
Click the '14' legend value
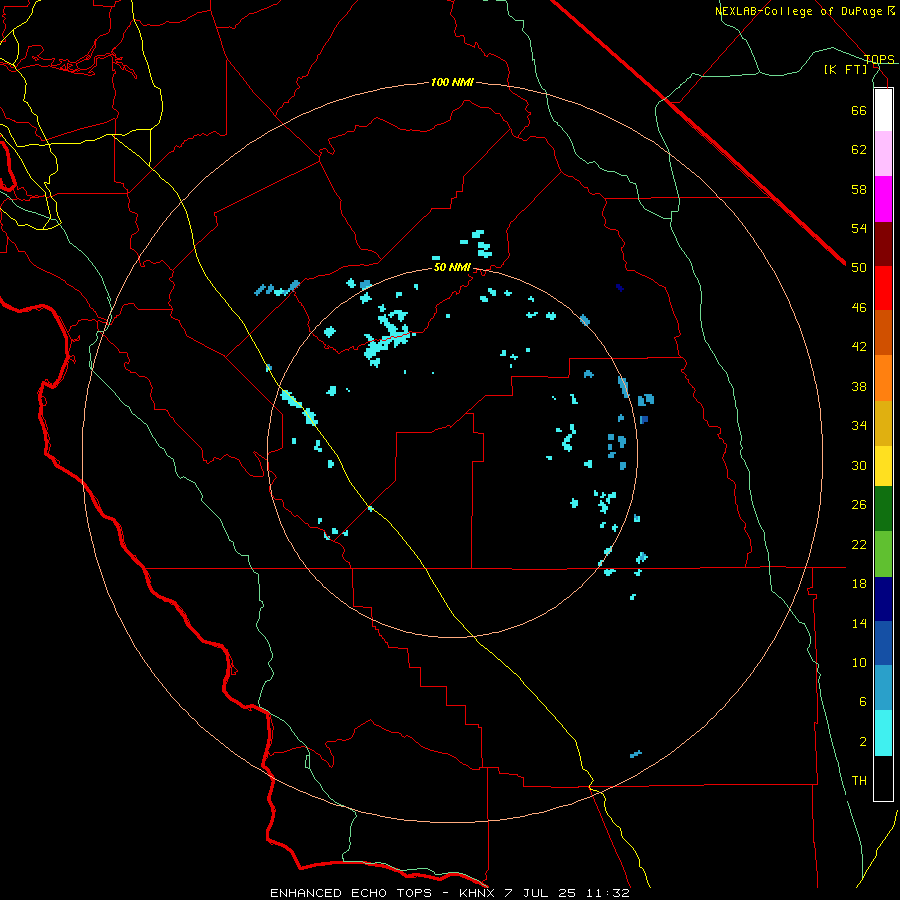[x=859, y=623]
